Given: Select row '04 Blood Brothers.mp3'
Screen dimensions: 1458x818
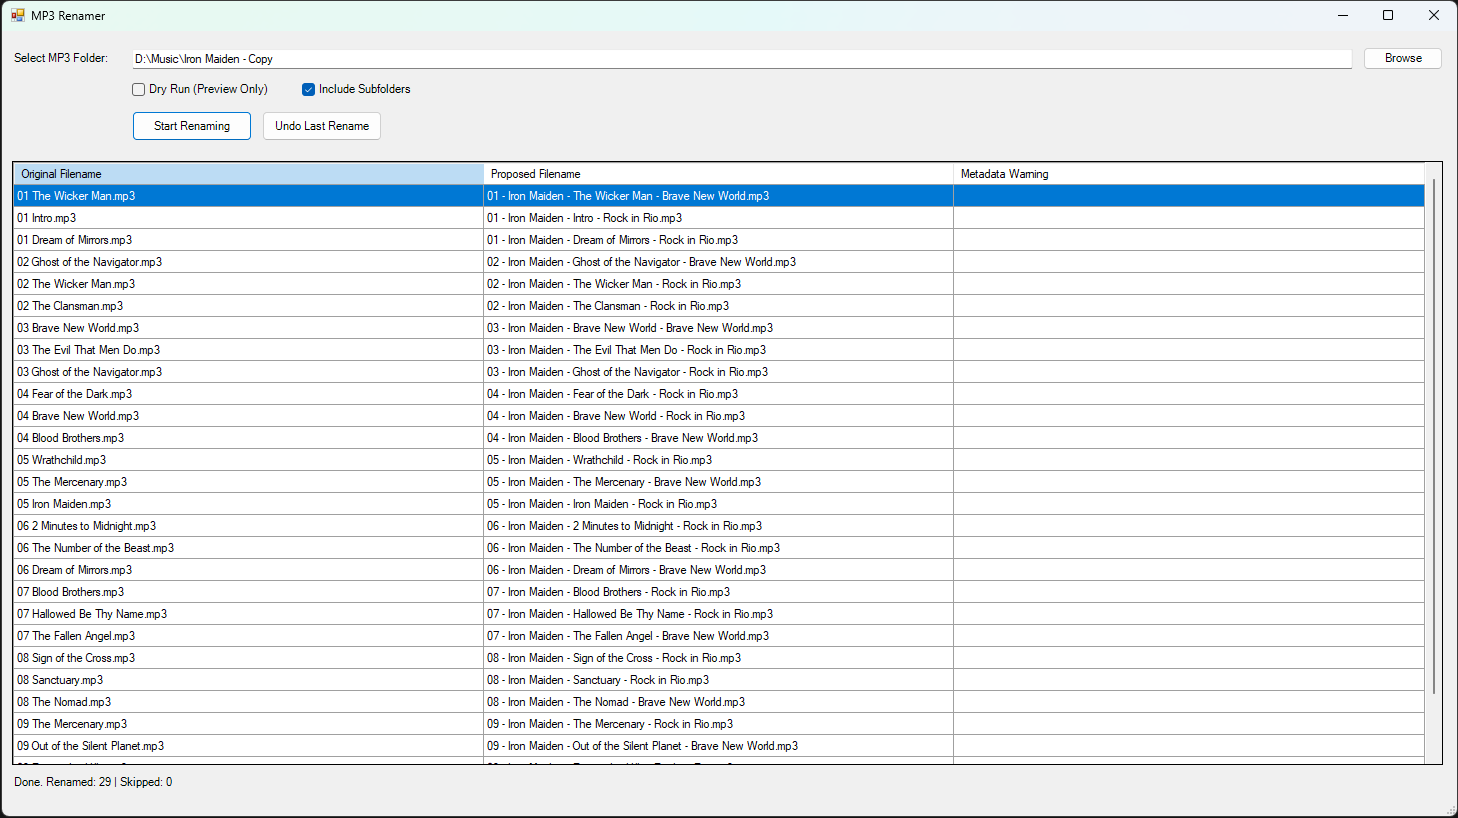Looking at the screenshot, I should [718, 438].
